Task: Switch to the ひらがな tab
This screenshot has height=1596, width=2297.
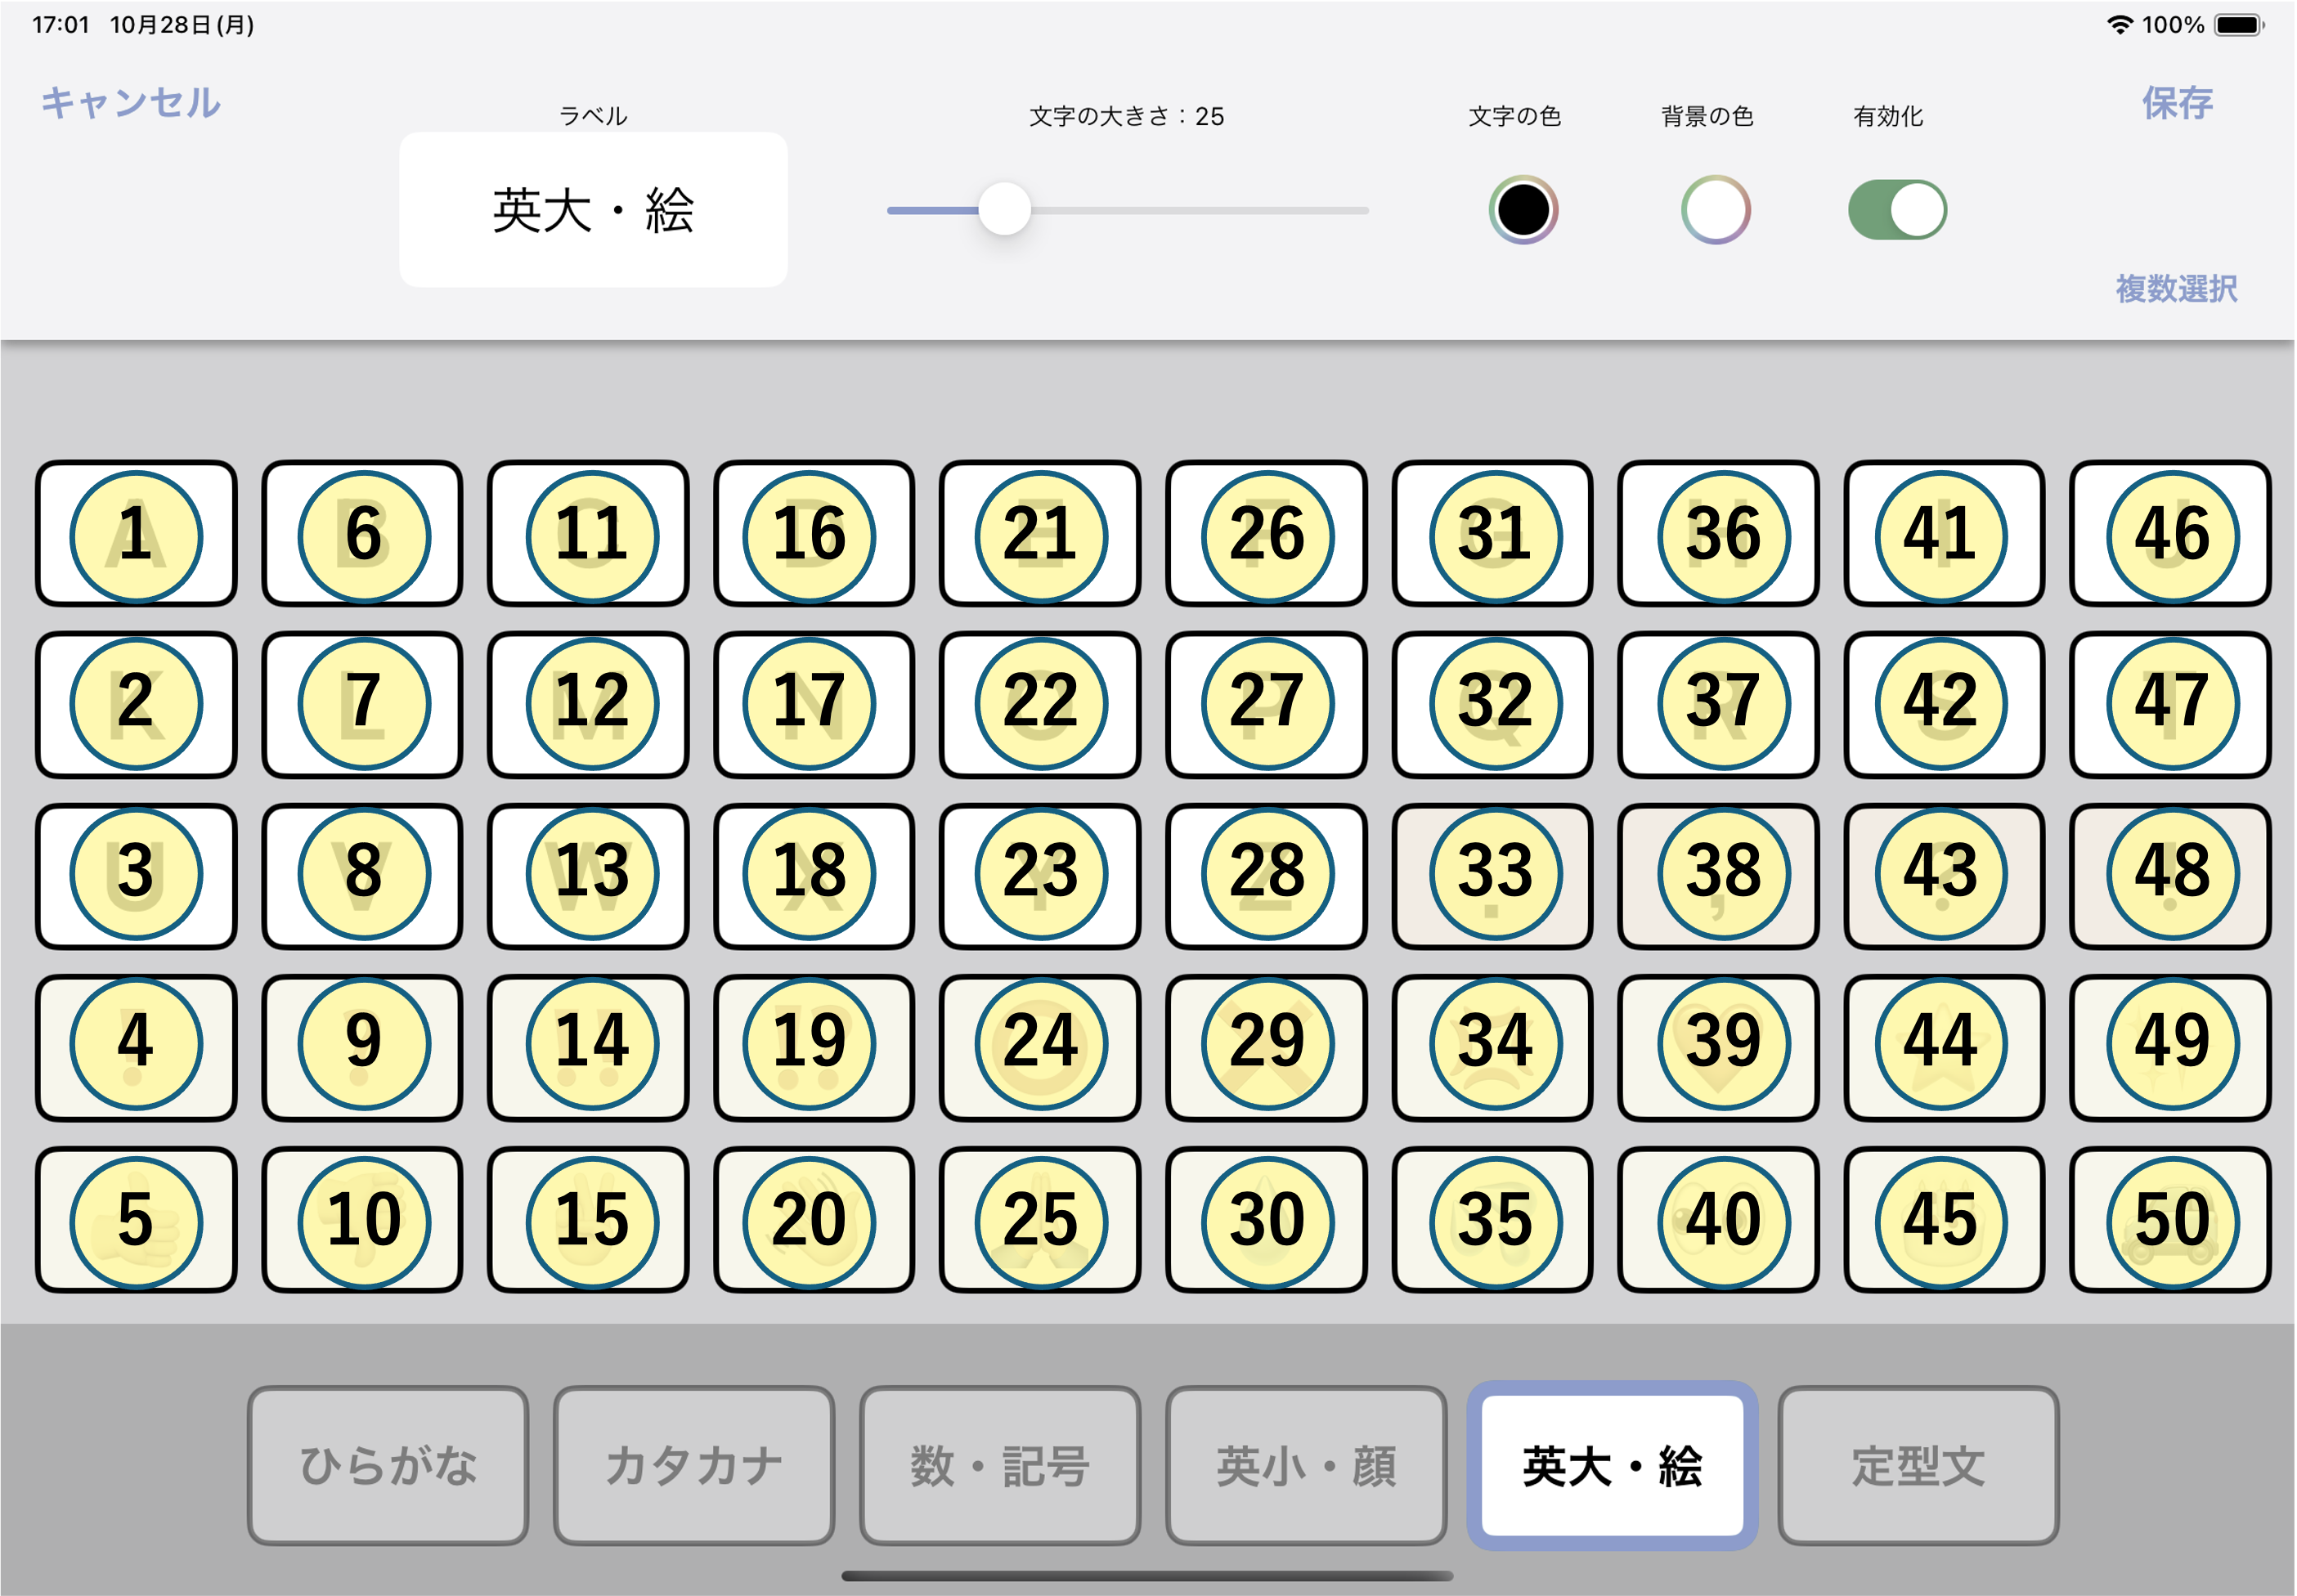Action: pos(387,1465)
